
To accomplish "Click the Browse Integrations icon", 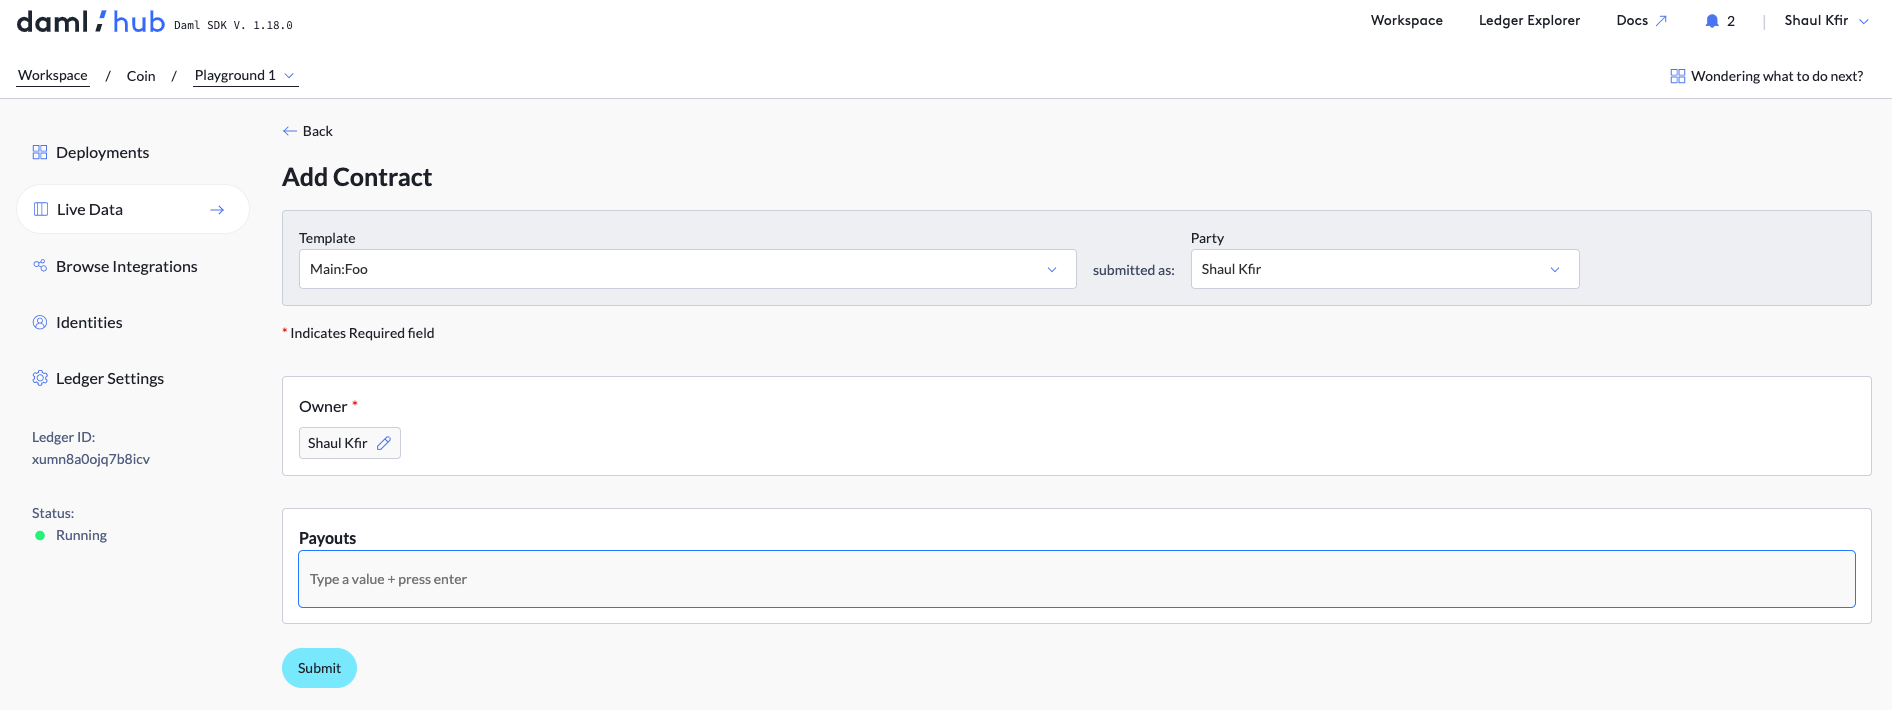I will pos(40,266).
